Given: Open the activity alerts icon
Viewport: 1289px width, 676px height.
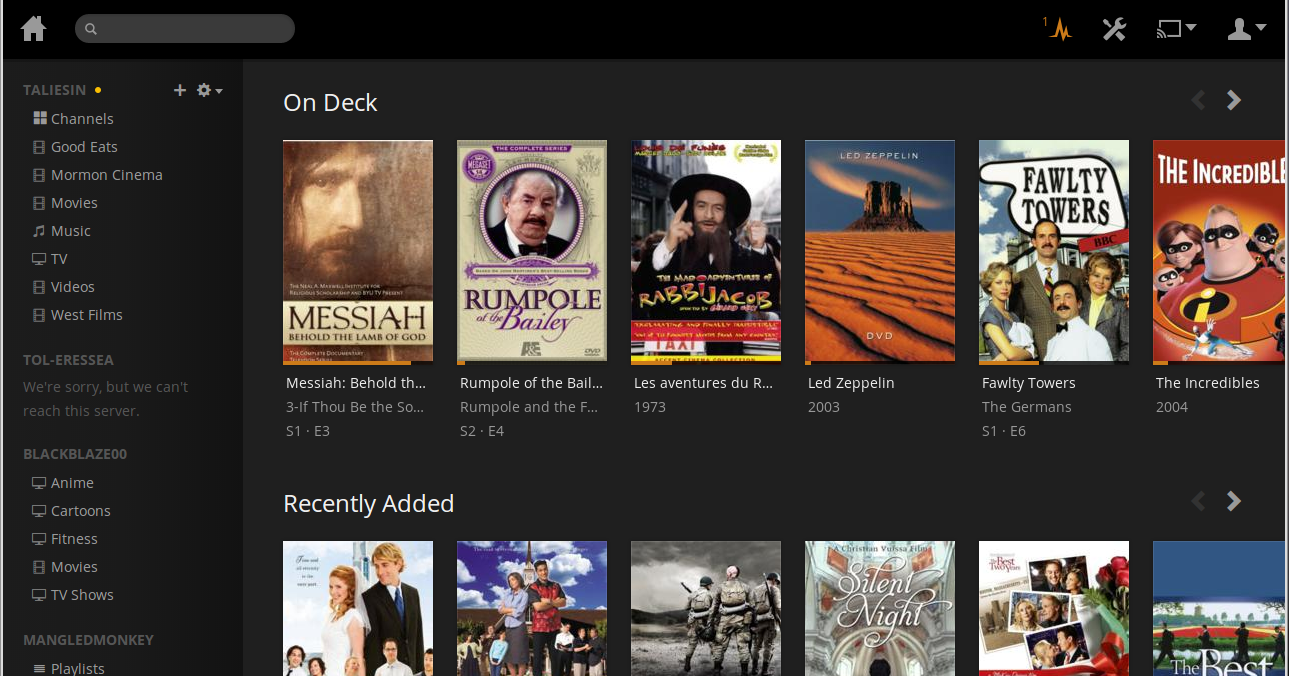Looking at the screenshot, I should [x=1058, y=28].
